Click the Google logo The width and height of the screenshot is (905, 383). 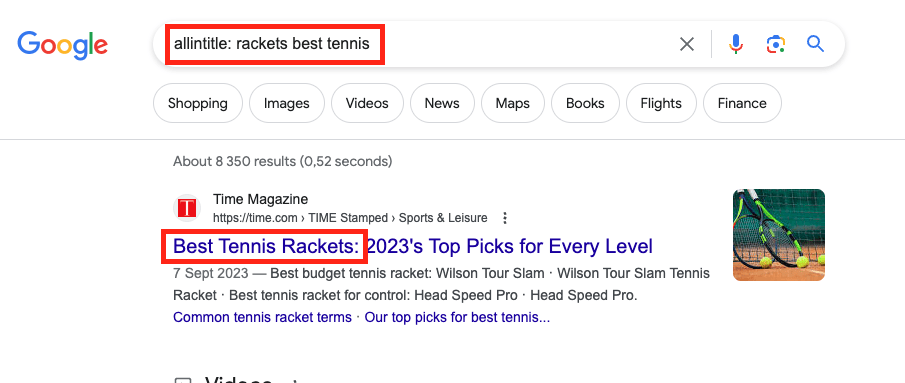(62, 45)
